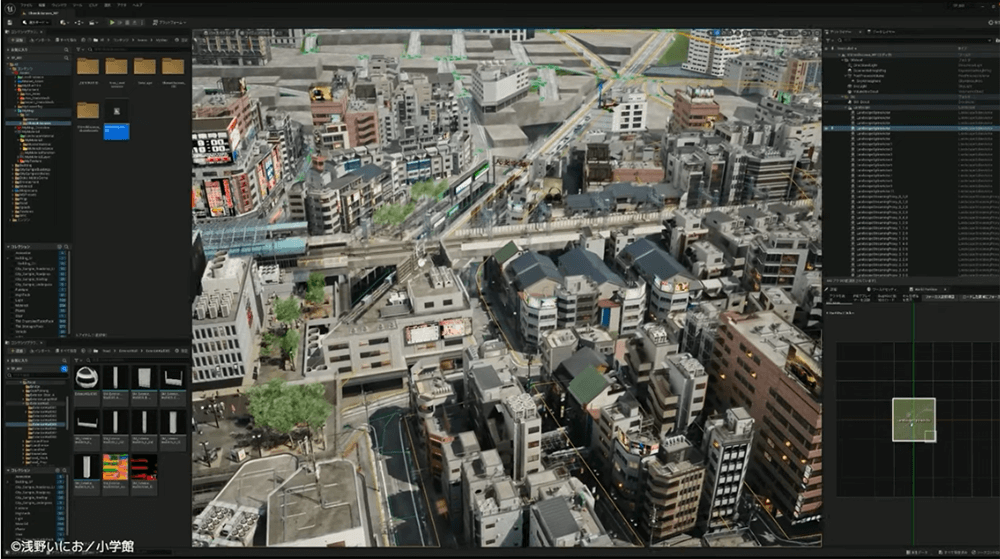Open the viewport perspective mode dropdown
The width and height of the screenshot is (1000, 559).
(x=220, y=33)
